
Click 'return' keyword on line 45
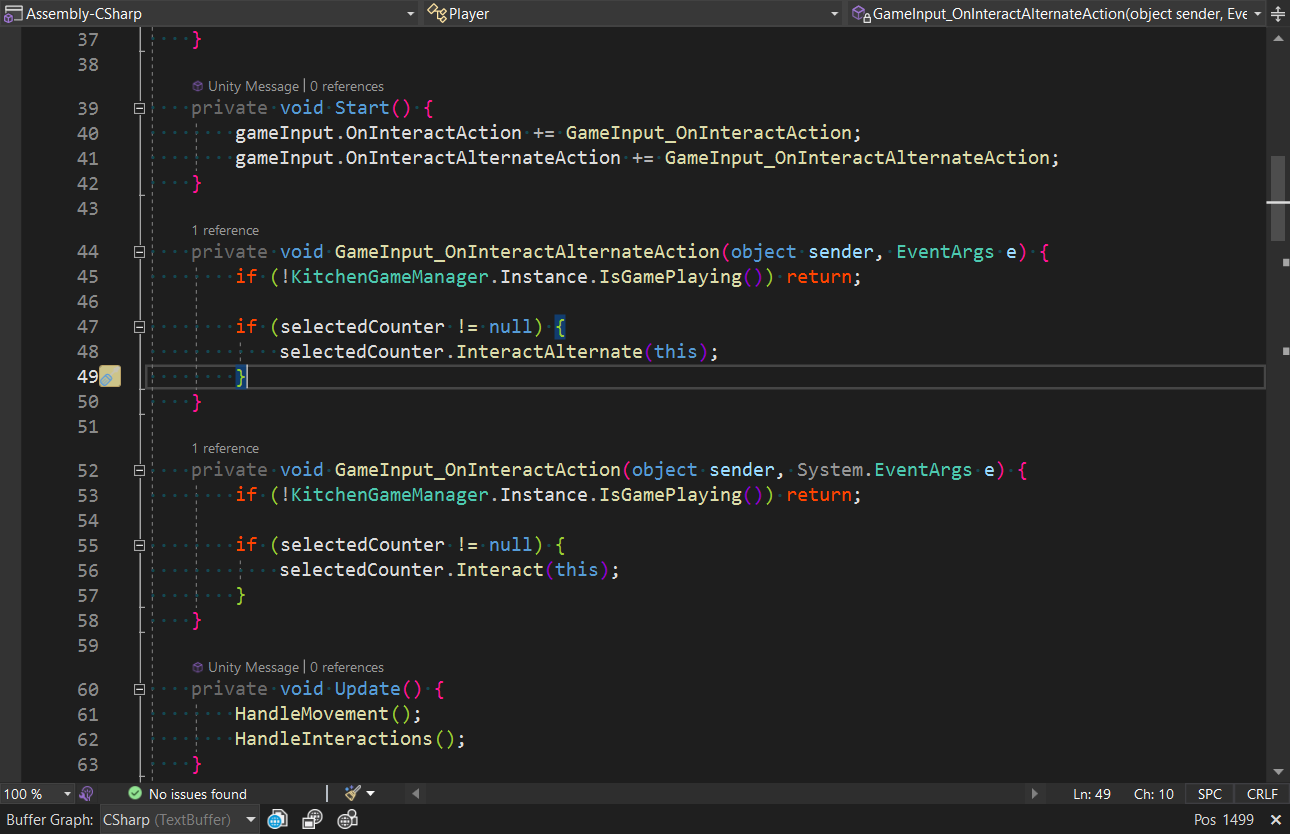click(819, 277)
